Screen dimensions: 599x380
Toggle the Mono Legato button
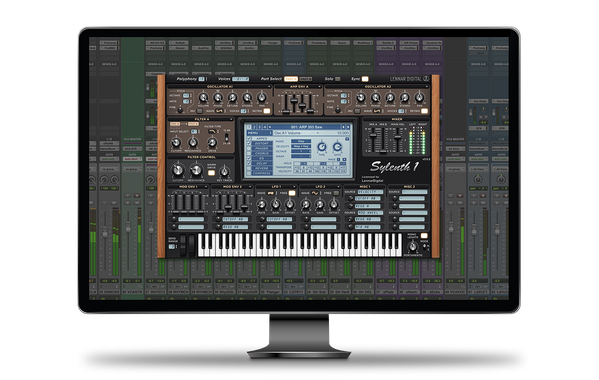pos(424,236)
